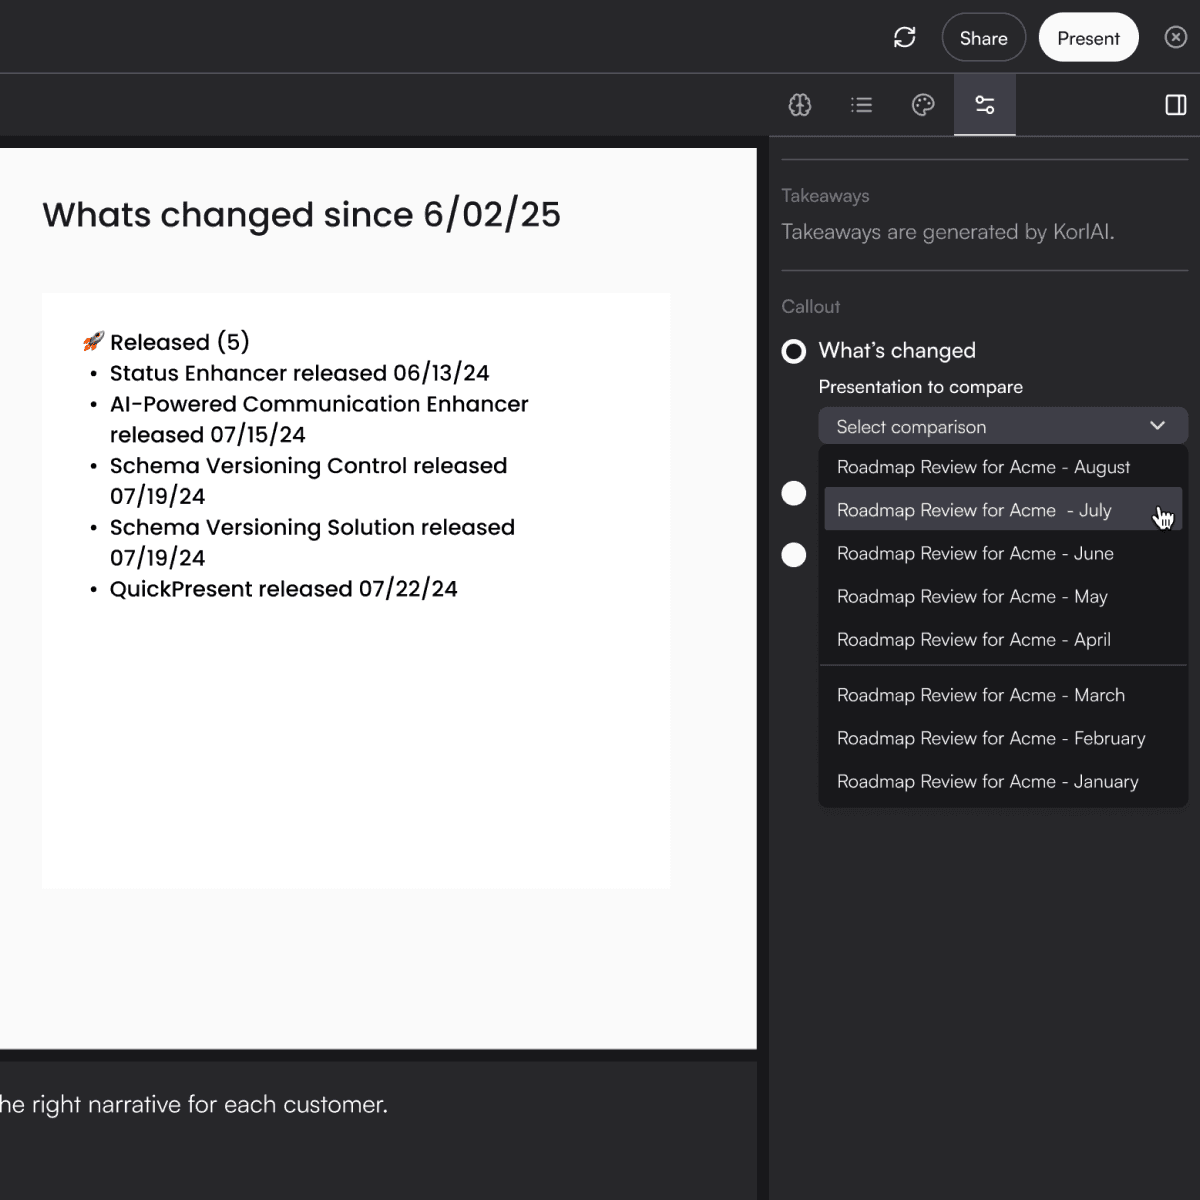Click the Takeaways section label
1200x1200 pixels.
click(825, 196)
